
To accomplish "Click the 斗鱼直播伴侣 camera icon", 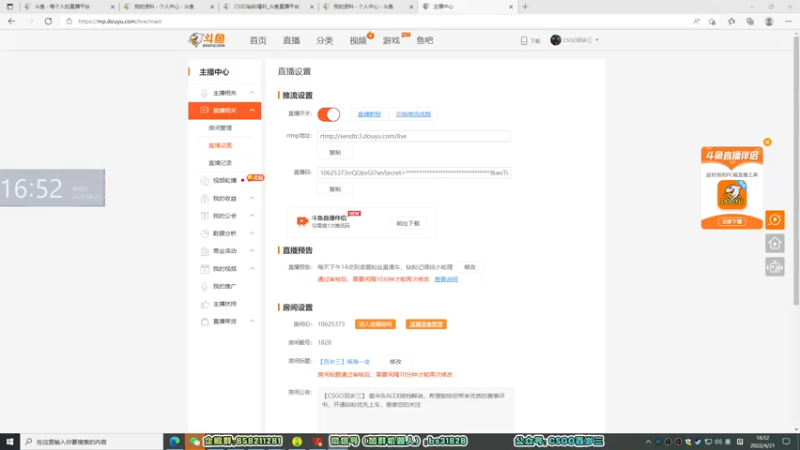I will (x=302, y=221).
